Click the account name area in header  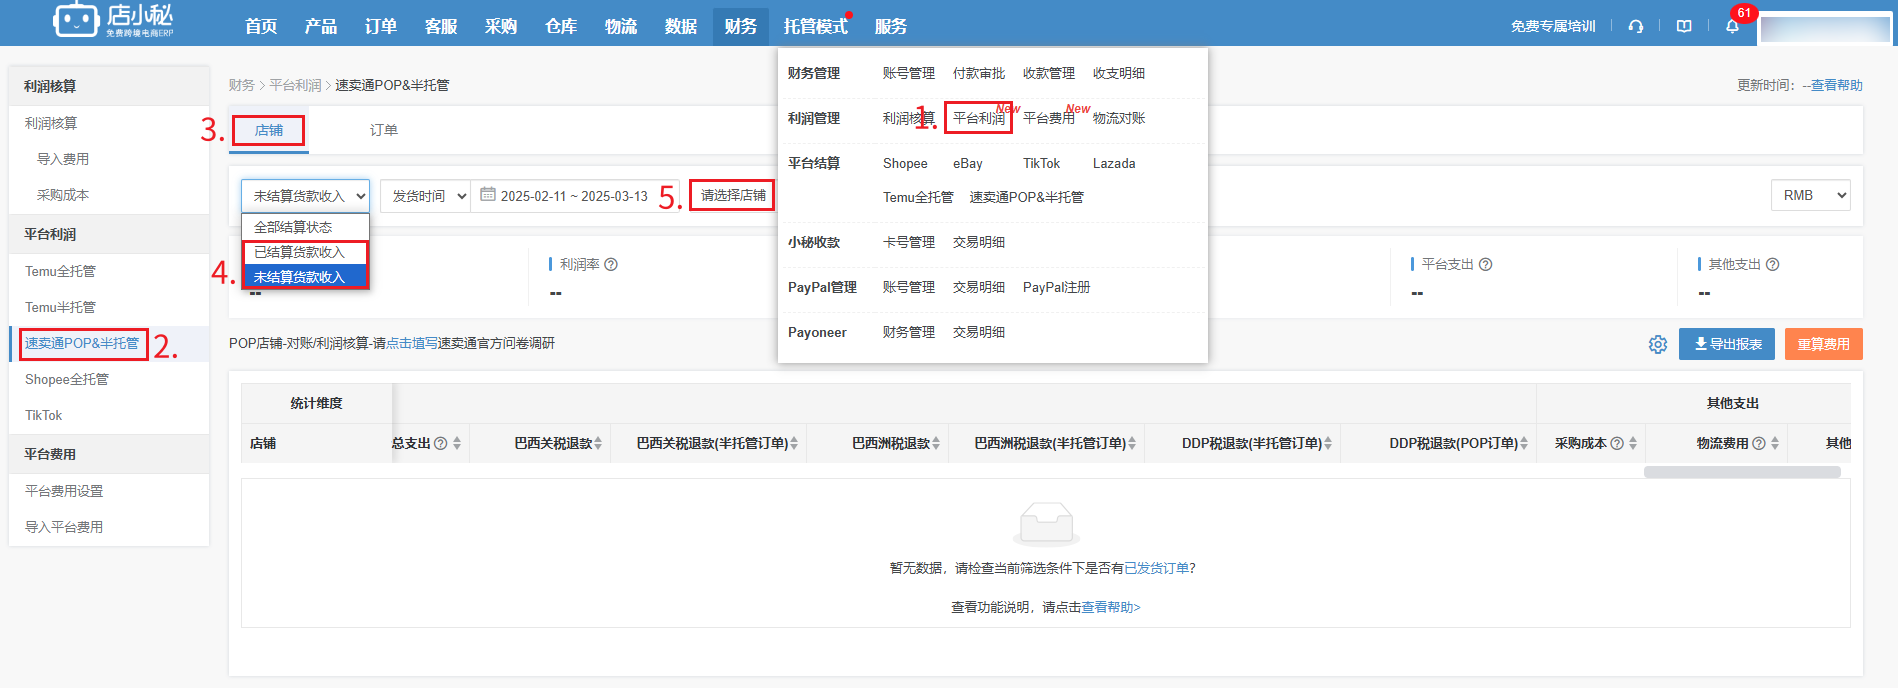coord(1825,28)
